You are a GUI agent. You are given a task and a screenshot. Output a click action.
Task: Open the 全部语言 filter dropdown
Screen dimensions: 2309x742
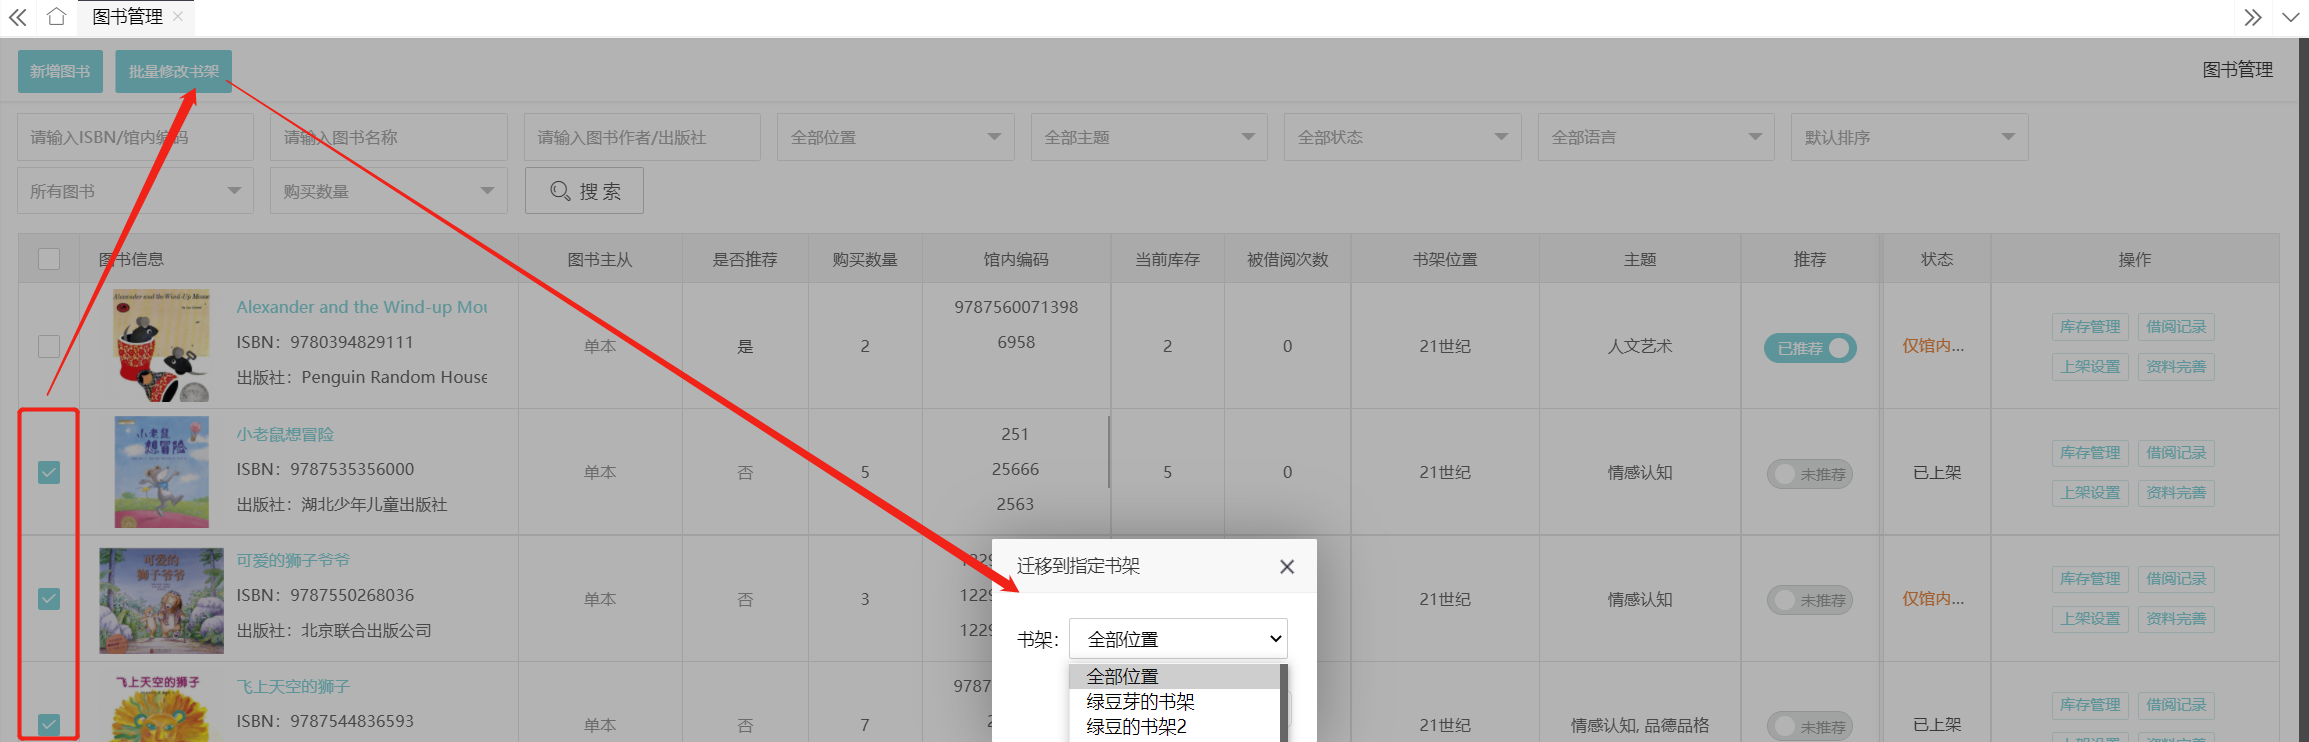click(x=1656, y=137)
